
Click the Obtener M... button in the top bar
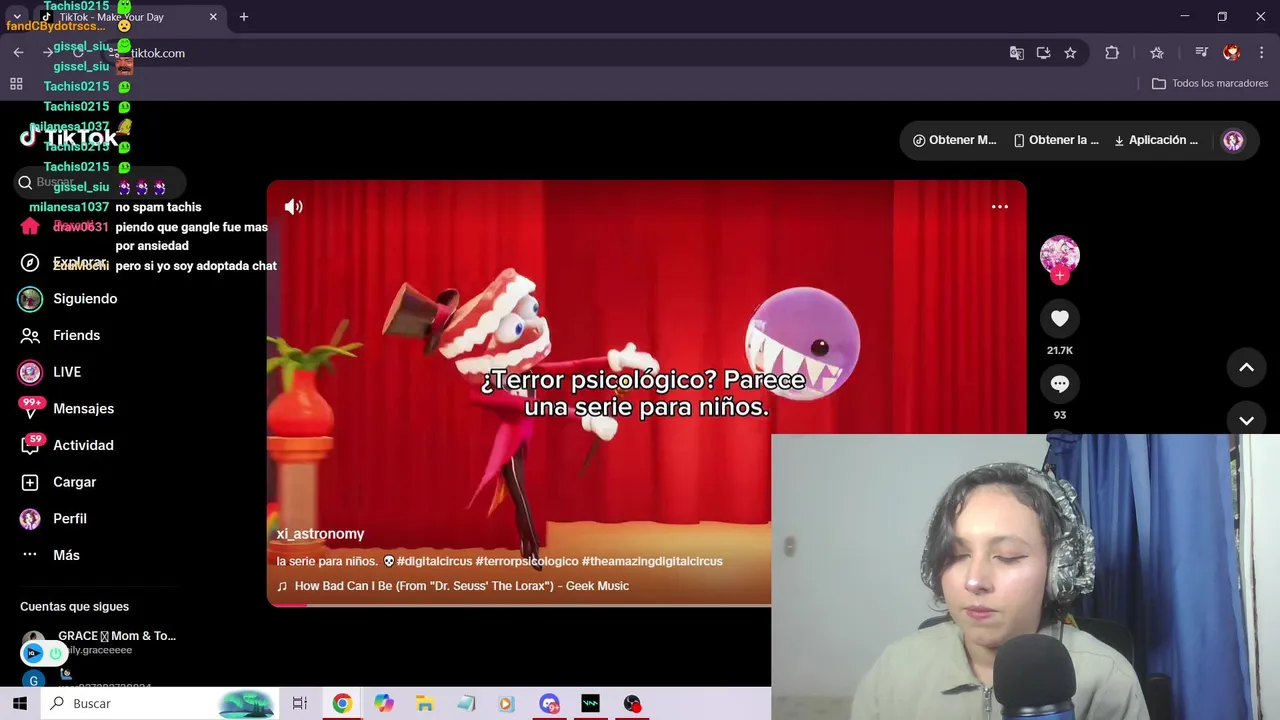tap(954, 140)
